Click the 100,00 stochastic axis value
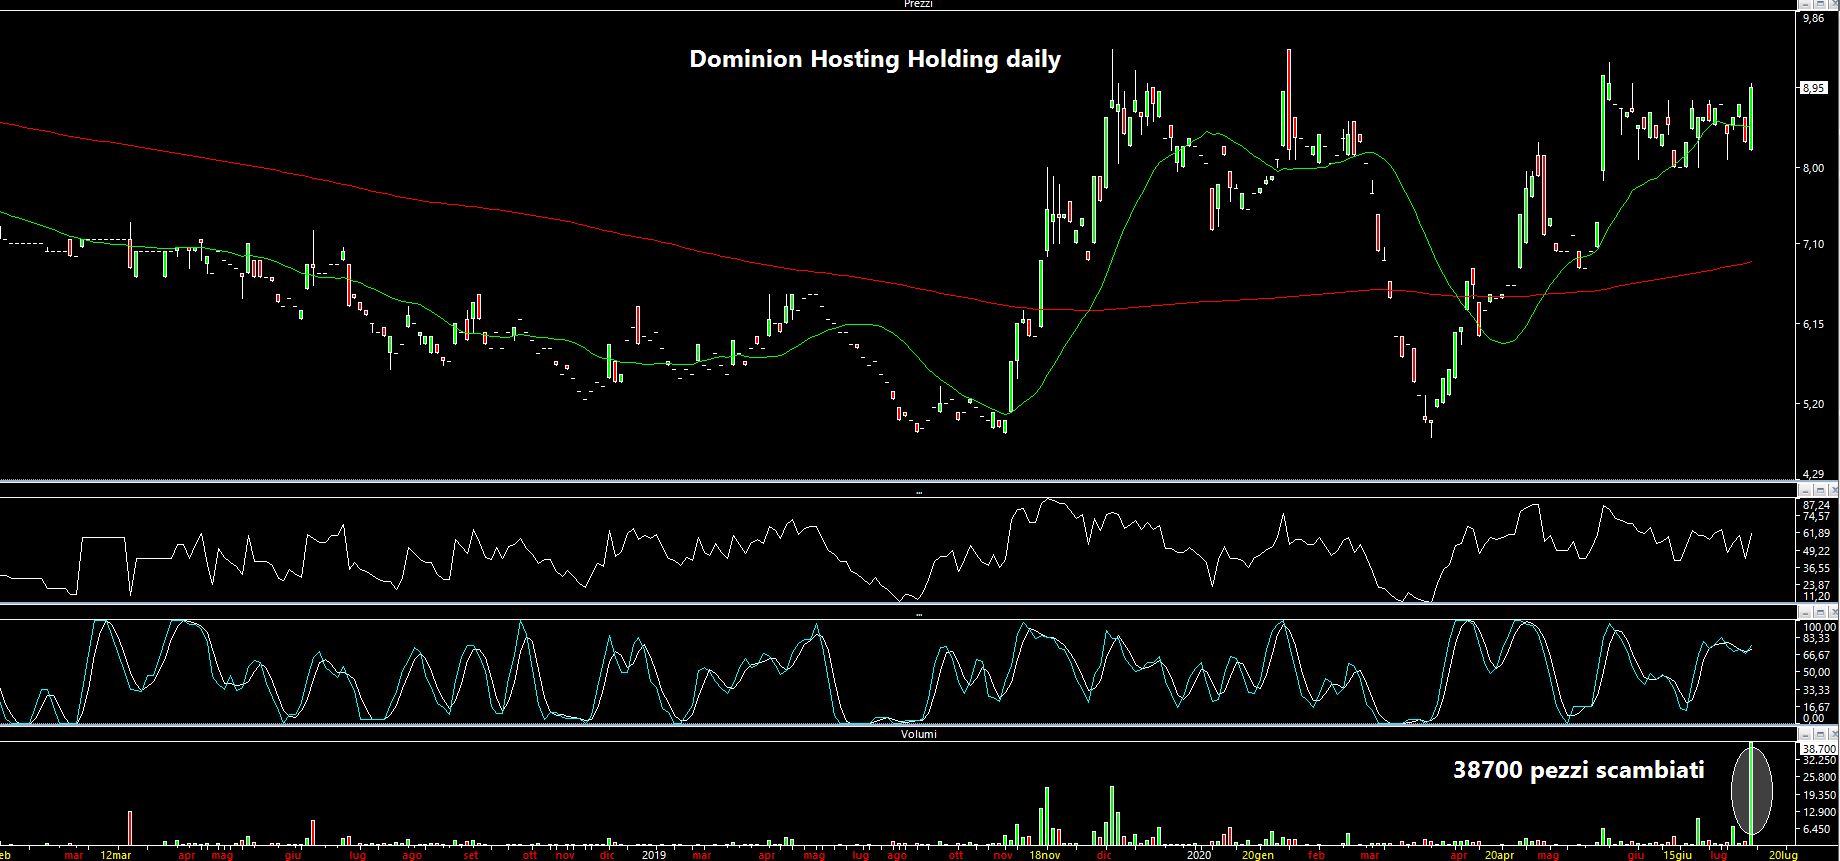This screenshot has width=1840, height=861. [1819, 627]
